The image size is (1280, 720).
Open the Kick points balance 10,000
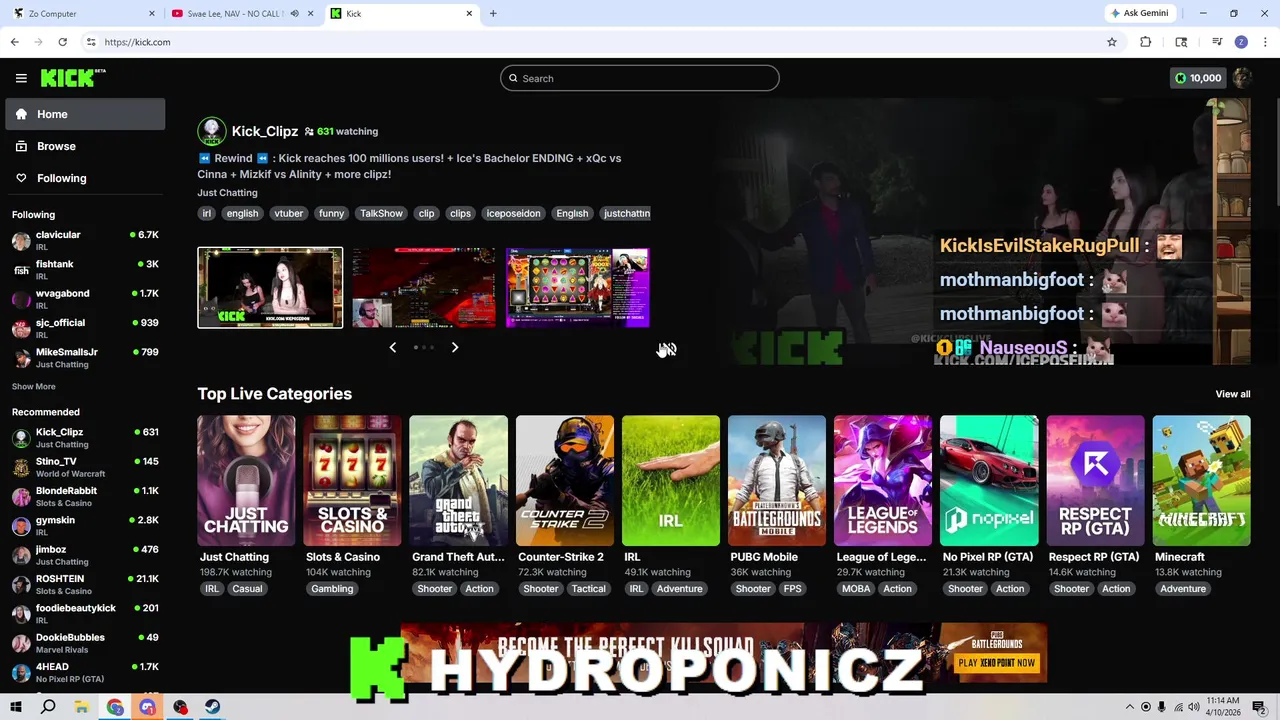point(1198,78)
